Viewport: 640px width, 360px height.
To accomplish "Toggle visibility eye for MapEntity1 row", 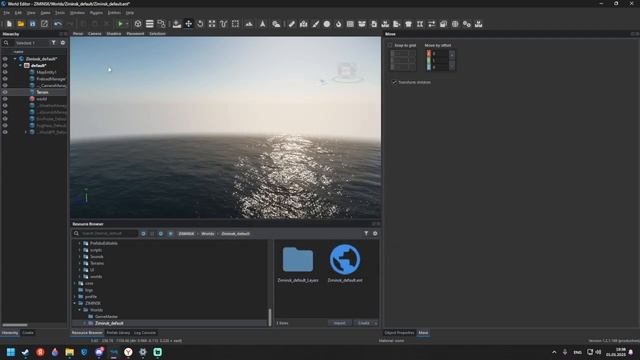I will pos(5,72).
